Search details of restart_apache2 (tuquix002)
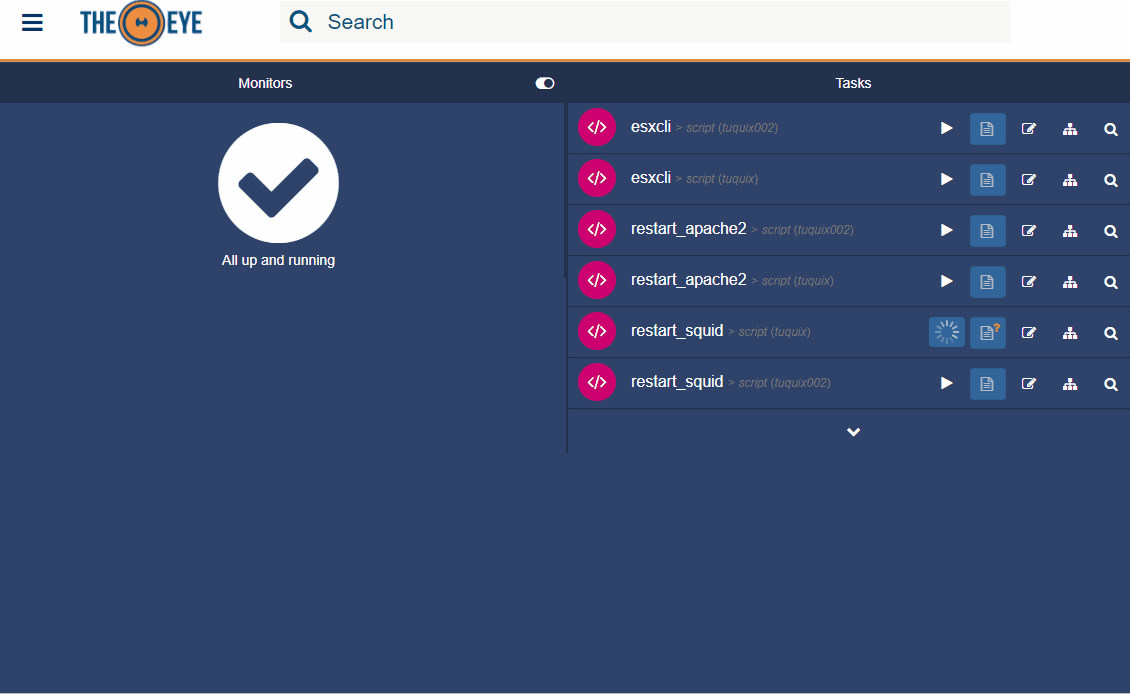Viewport: 1130px width, 694px height. tap(1111, 231)
